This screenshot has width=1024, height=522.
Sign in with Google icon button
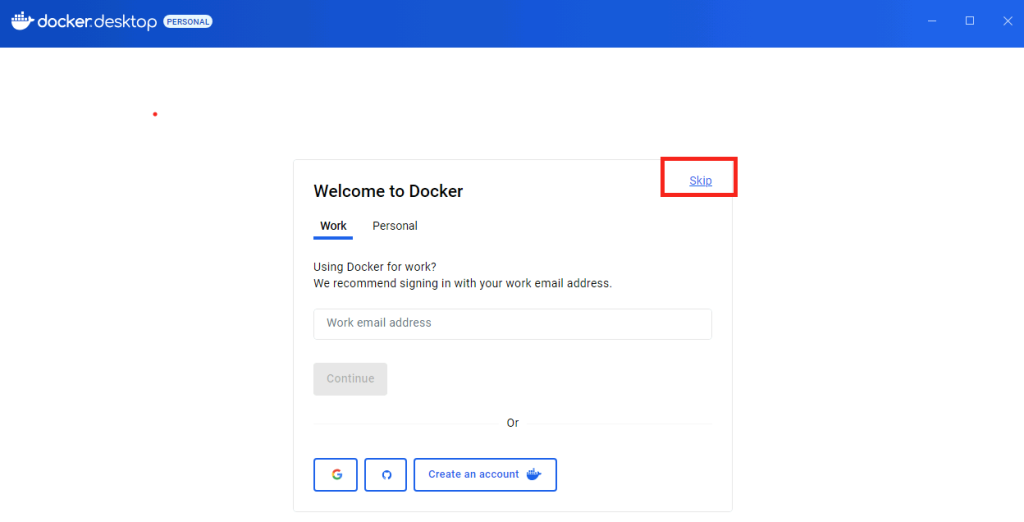[336, 474]
